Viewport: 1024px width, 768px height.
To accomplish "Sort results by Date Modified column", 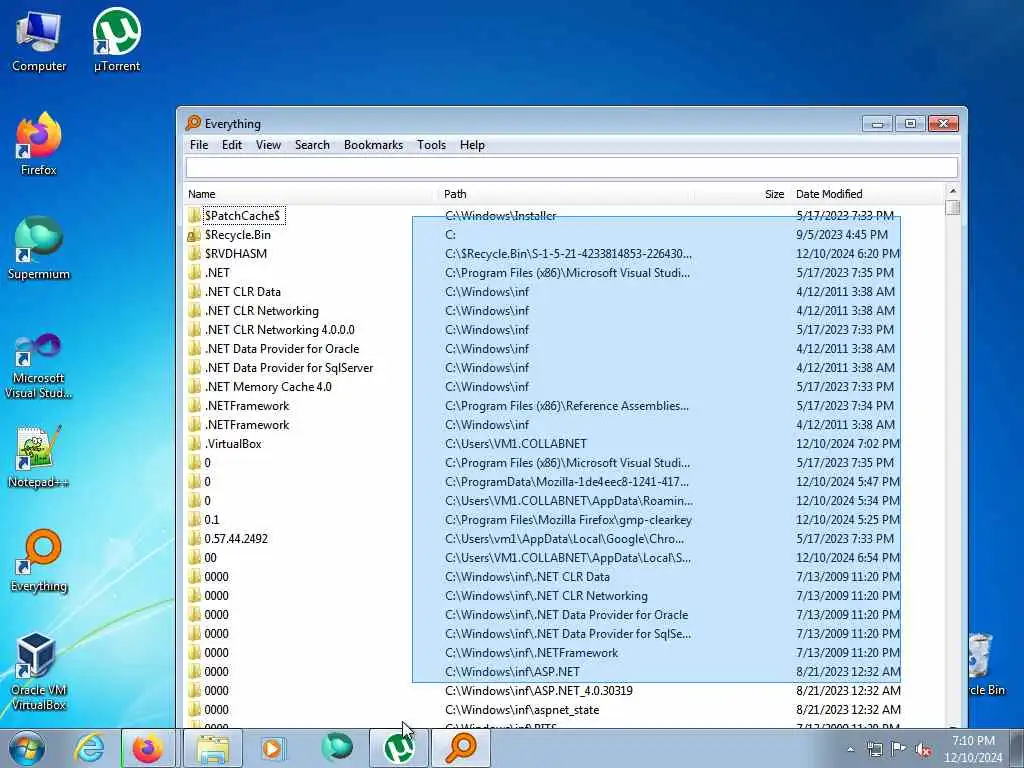I will [866, 194].
